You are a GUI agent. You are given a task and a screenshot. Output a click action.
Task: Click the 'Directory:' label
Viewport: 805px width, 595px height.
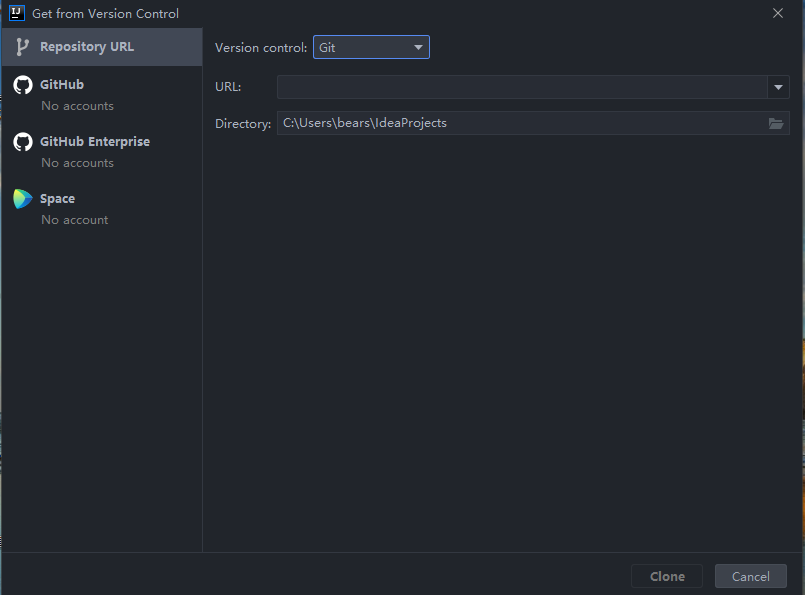point(243,124)
